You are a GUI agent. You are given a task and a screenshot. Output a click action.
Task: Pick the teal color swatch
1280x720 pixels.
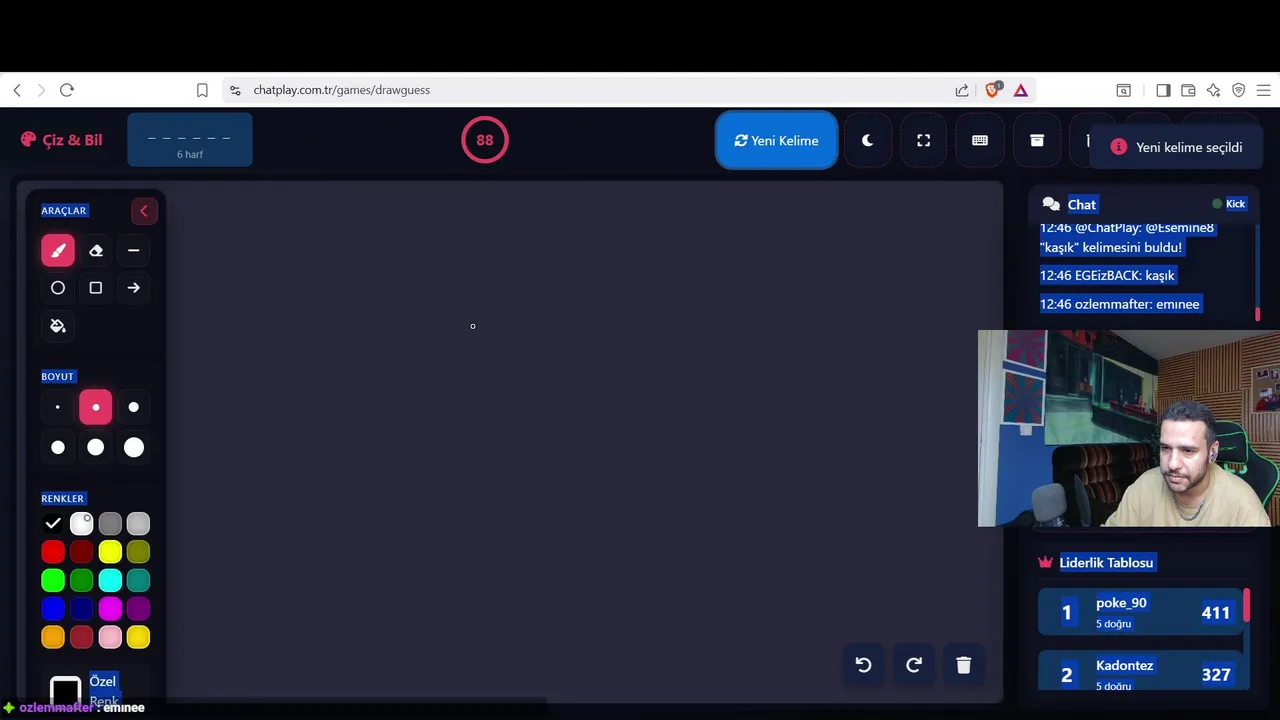139,580
